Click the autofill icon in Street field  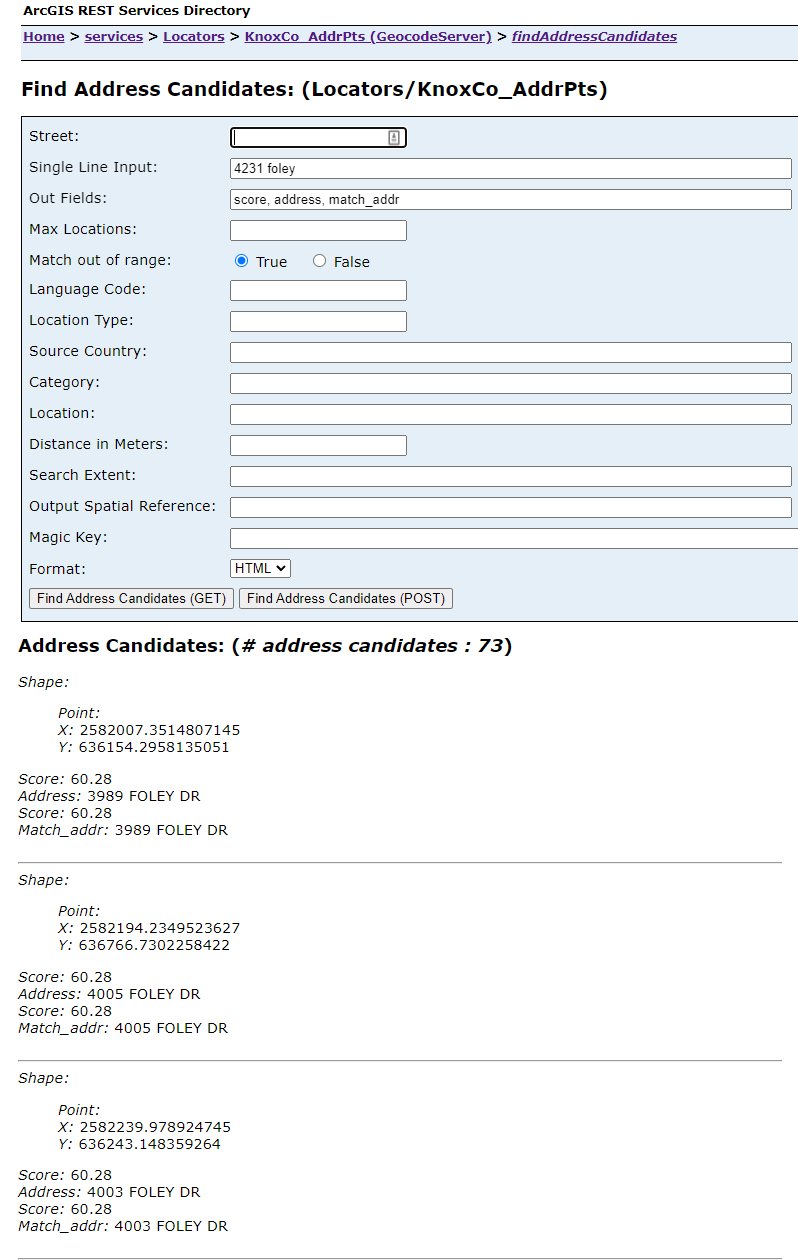pyautogui.click(x=394, y=138)
